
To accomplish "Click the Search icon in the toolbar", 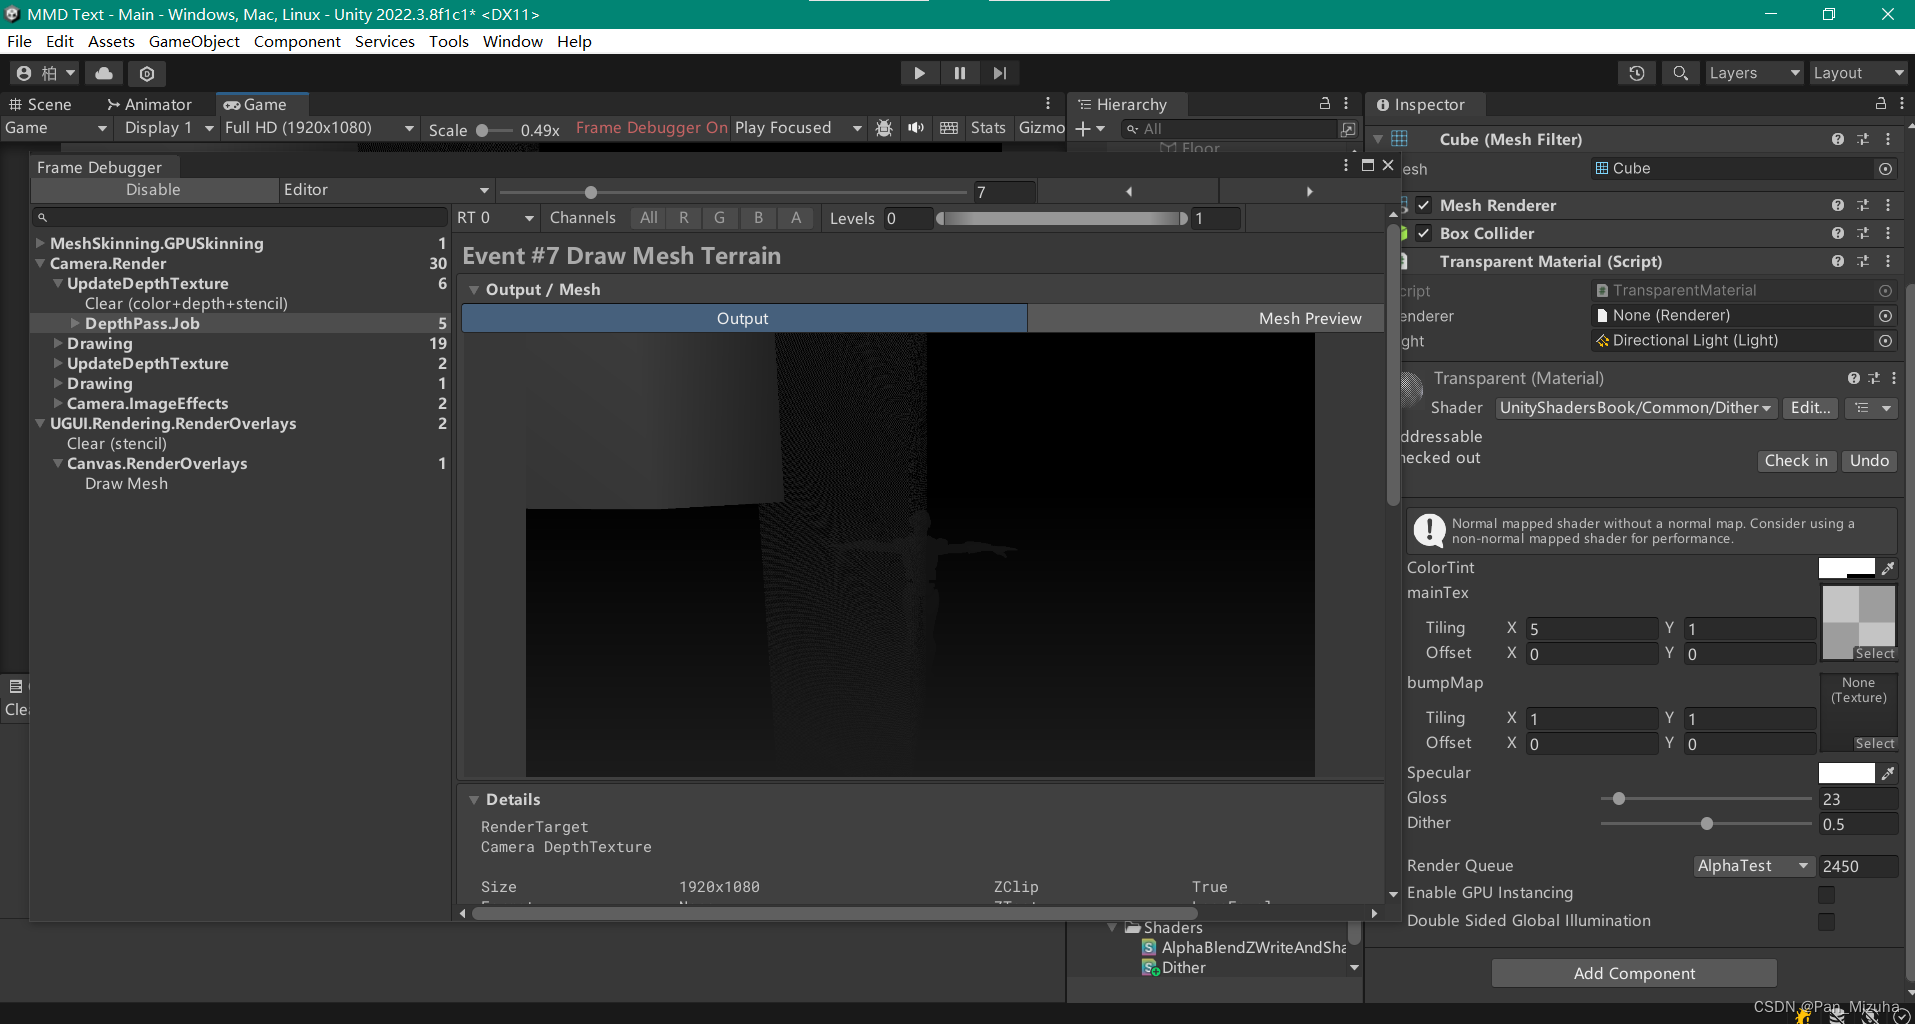I will click(x=1680, y=72).
